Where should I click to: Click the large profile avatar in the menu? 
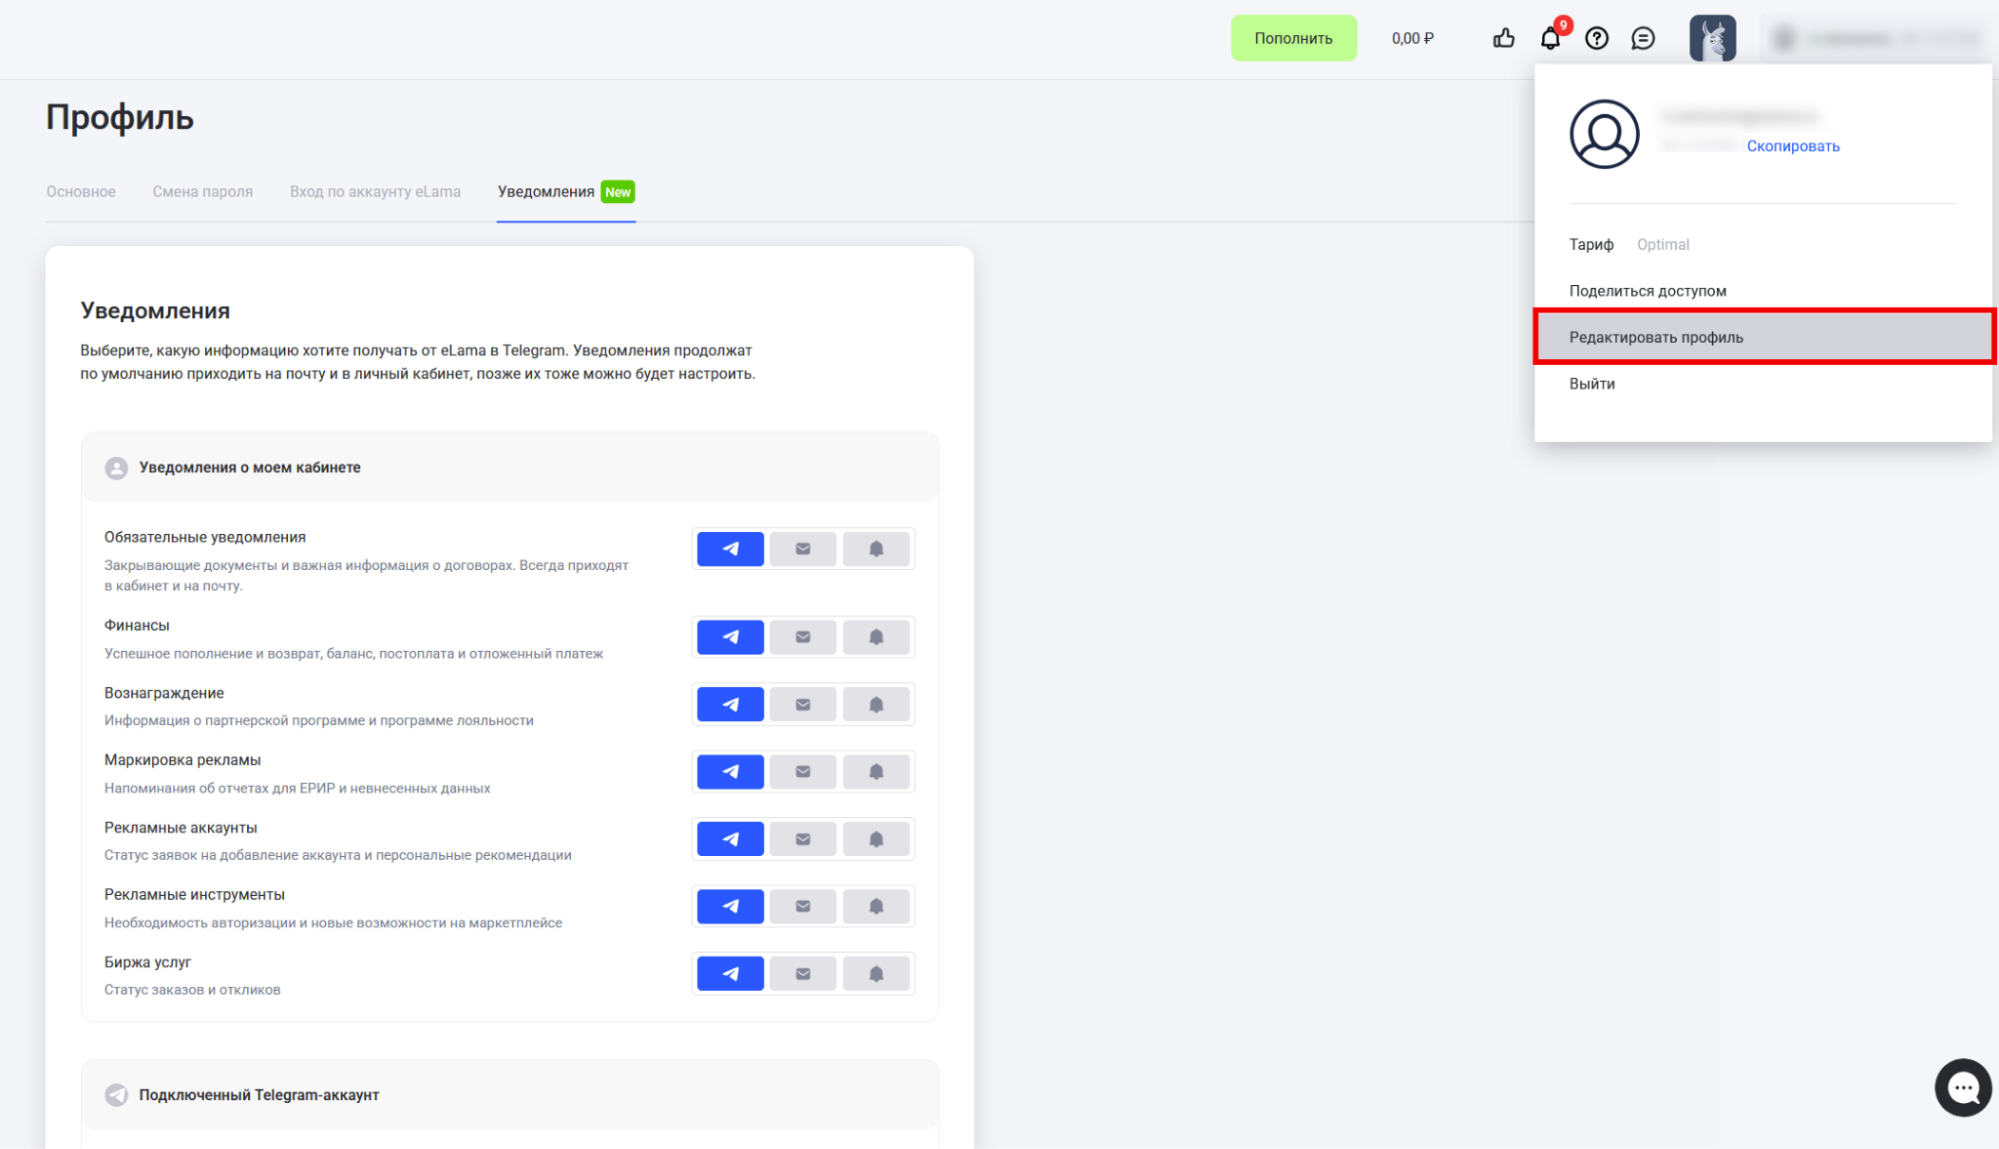(x=1604, y=134)
